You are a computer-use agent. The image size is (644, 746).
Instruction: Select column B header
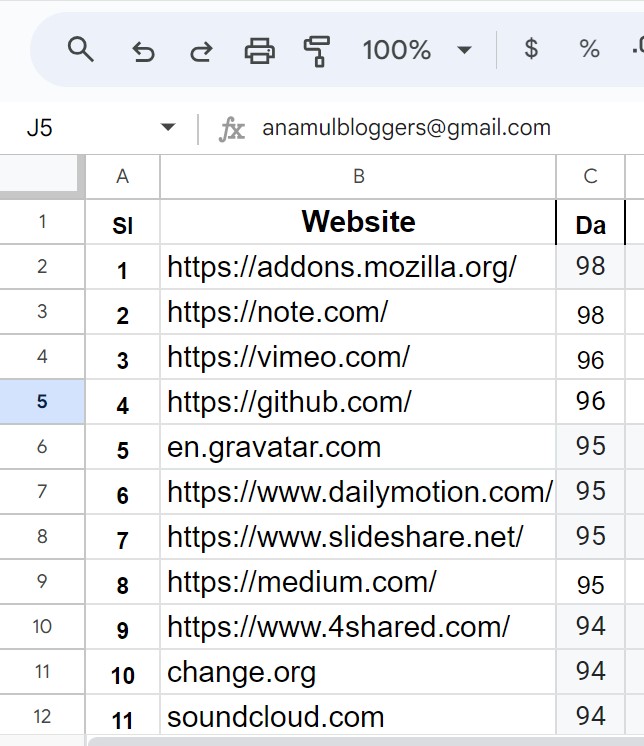(358, 177)
